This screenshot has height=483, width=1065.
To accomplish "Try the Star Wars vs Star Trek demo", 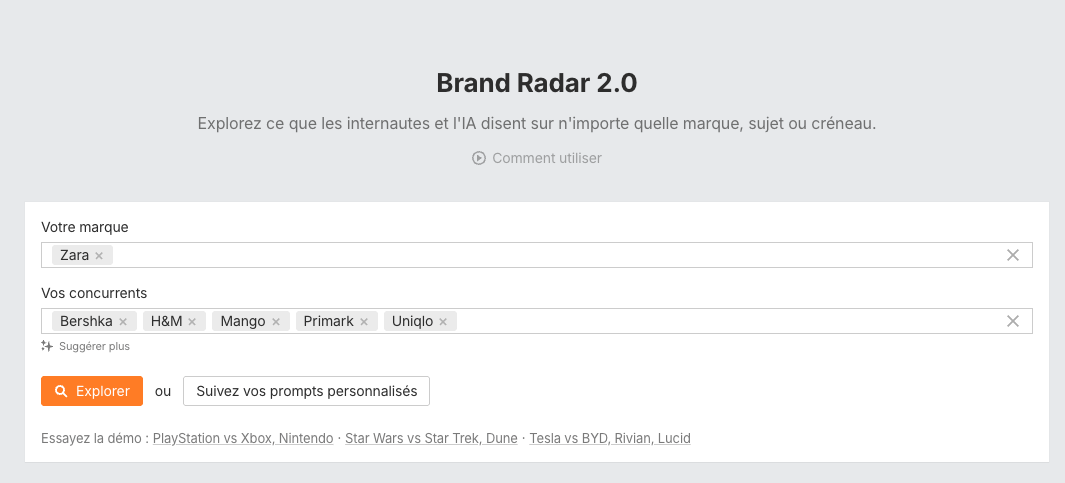I will pyautogui.click(x=431, y=438).
